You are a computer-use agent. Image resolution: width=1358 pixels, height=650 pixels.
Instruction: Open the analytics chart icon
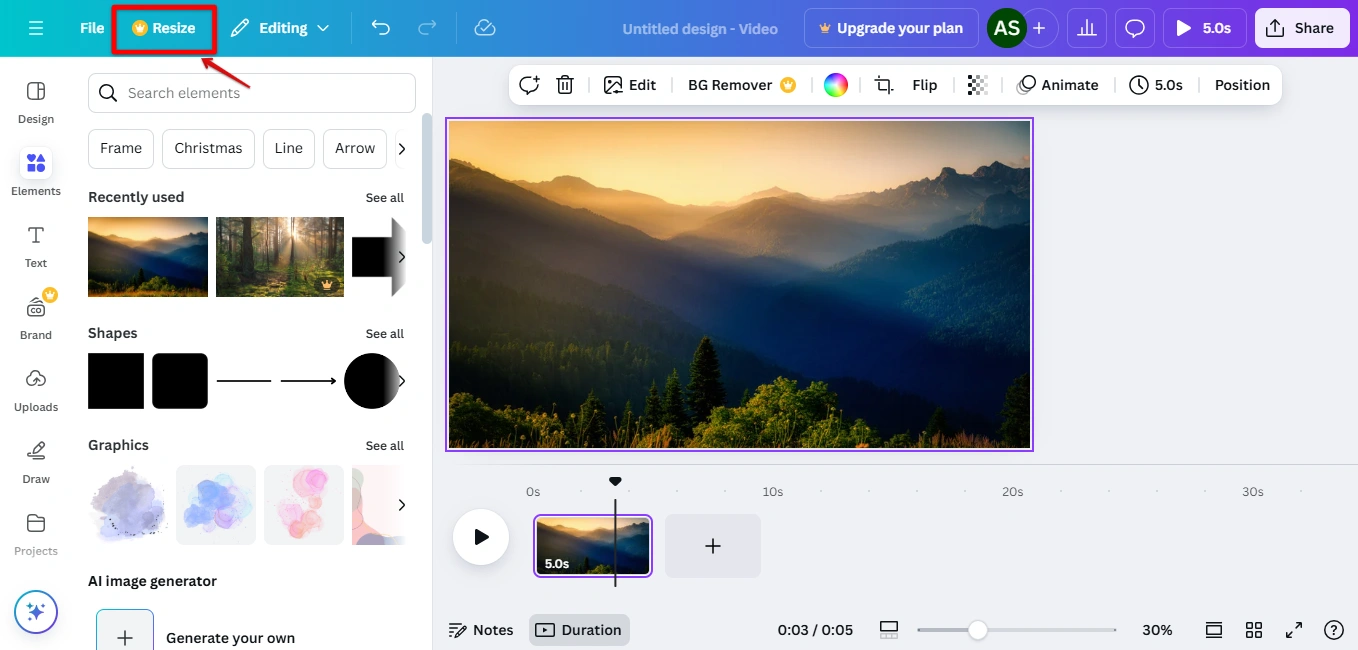[1086, 28]
